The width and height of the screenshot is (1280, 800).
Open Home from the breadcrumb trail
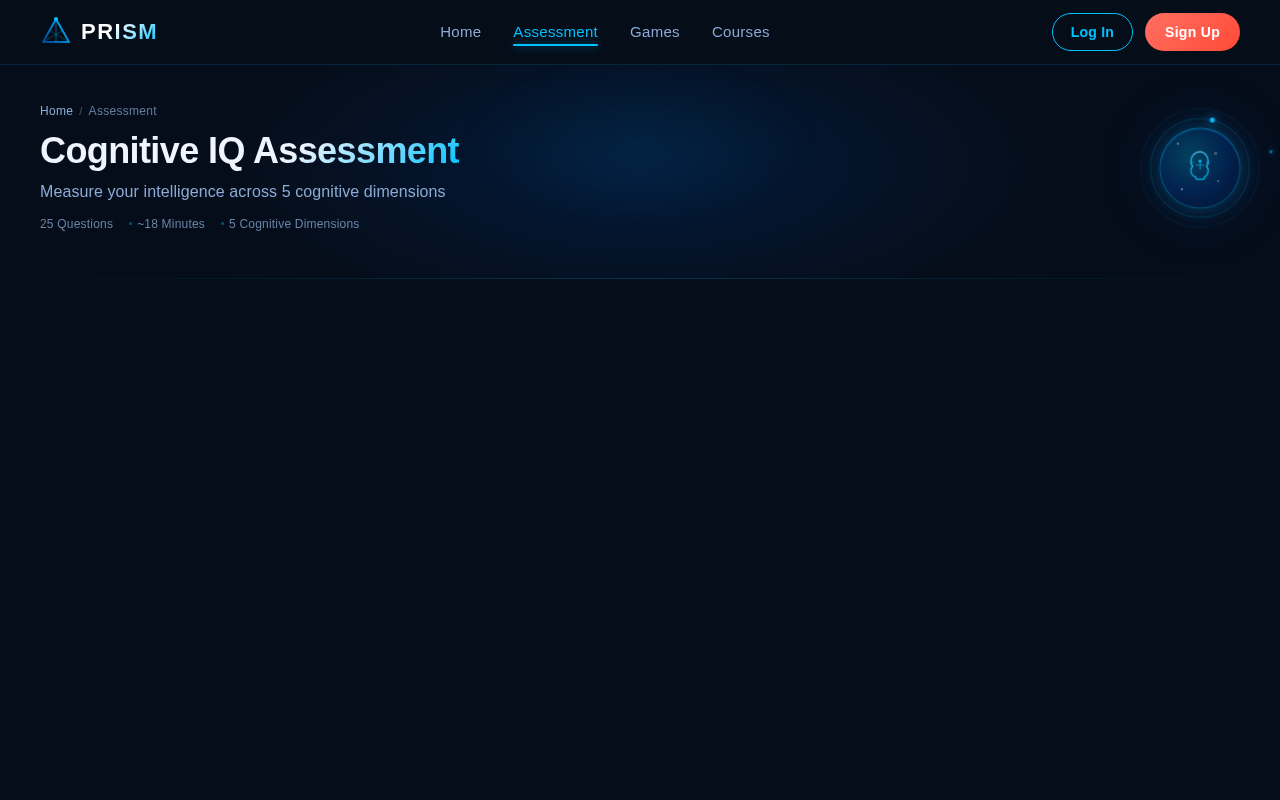coord(56,110)
